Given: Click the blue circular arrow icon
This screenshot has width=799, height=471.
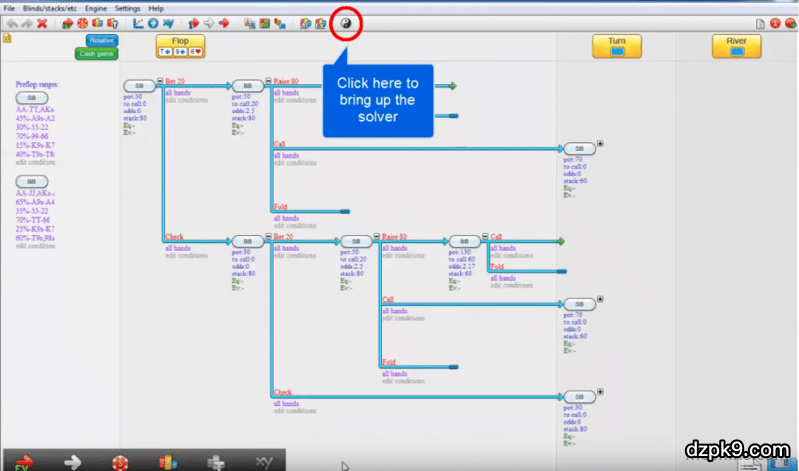Looking at the screenshot, I should [153, 23].
